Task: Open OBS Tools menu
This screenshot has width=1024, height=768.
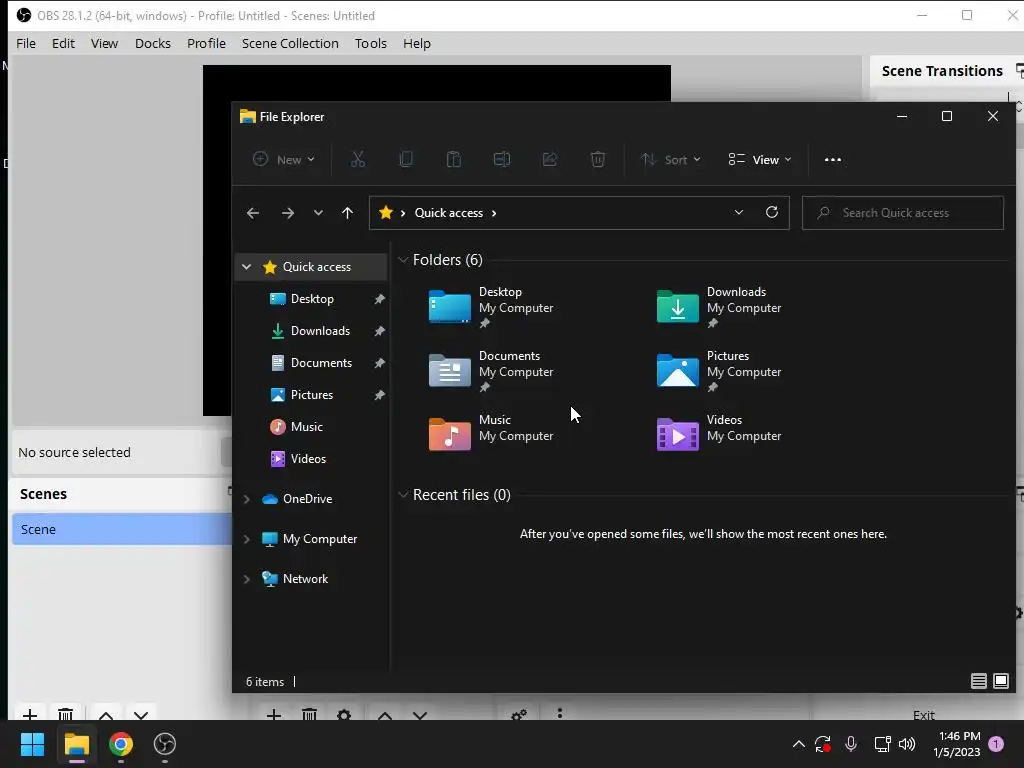Action: (371, 43)
